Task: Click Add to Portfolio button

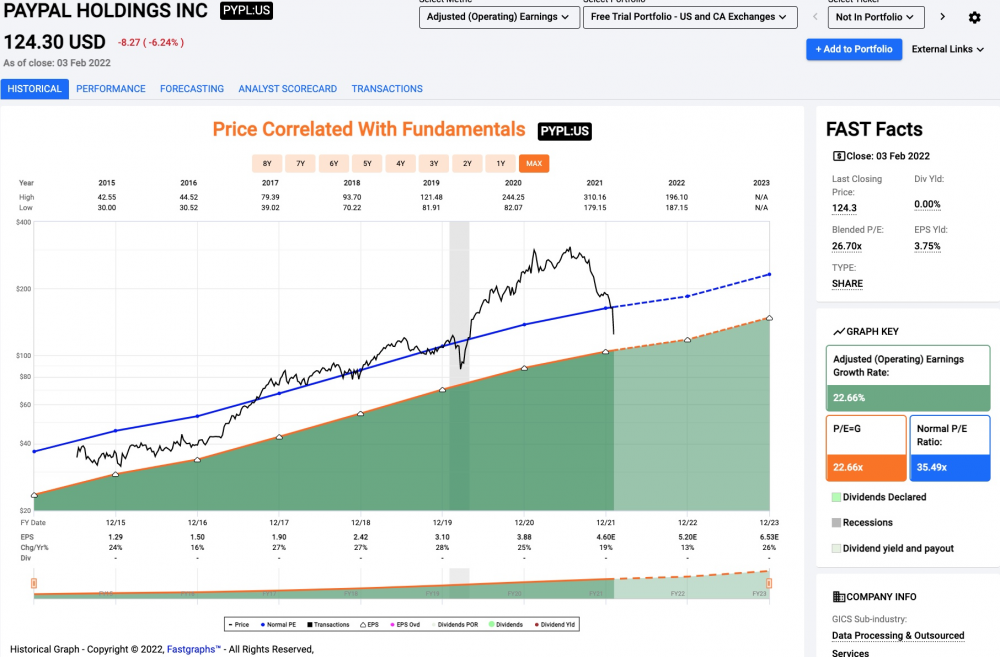Action: (x=854, y=49)
